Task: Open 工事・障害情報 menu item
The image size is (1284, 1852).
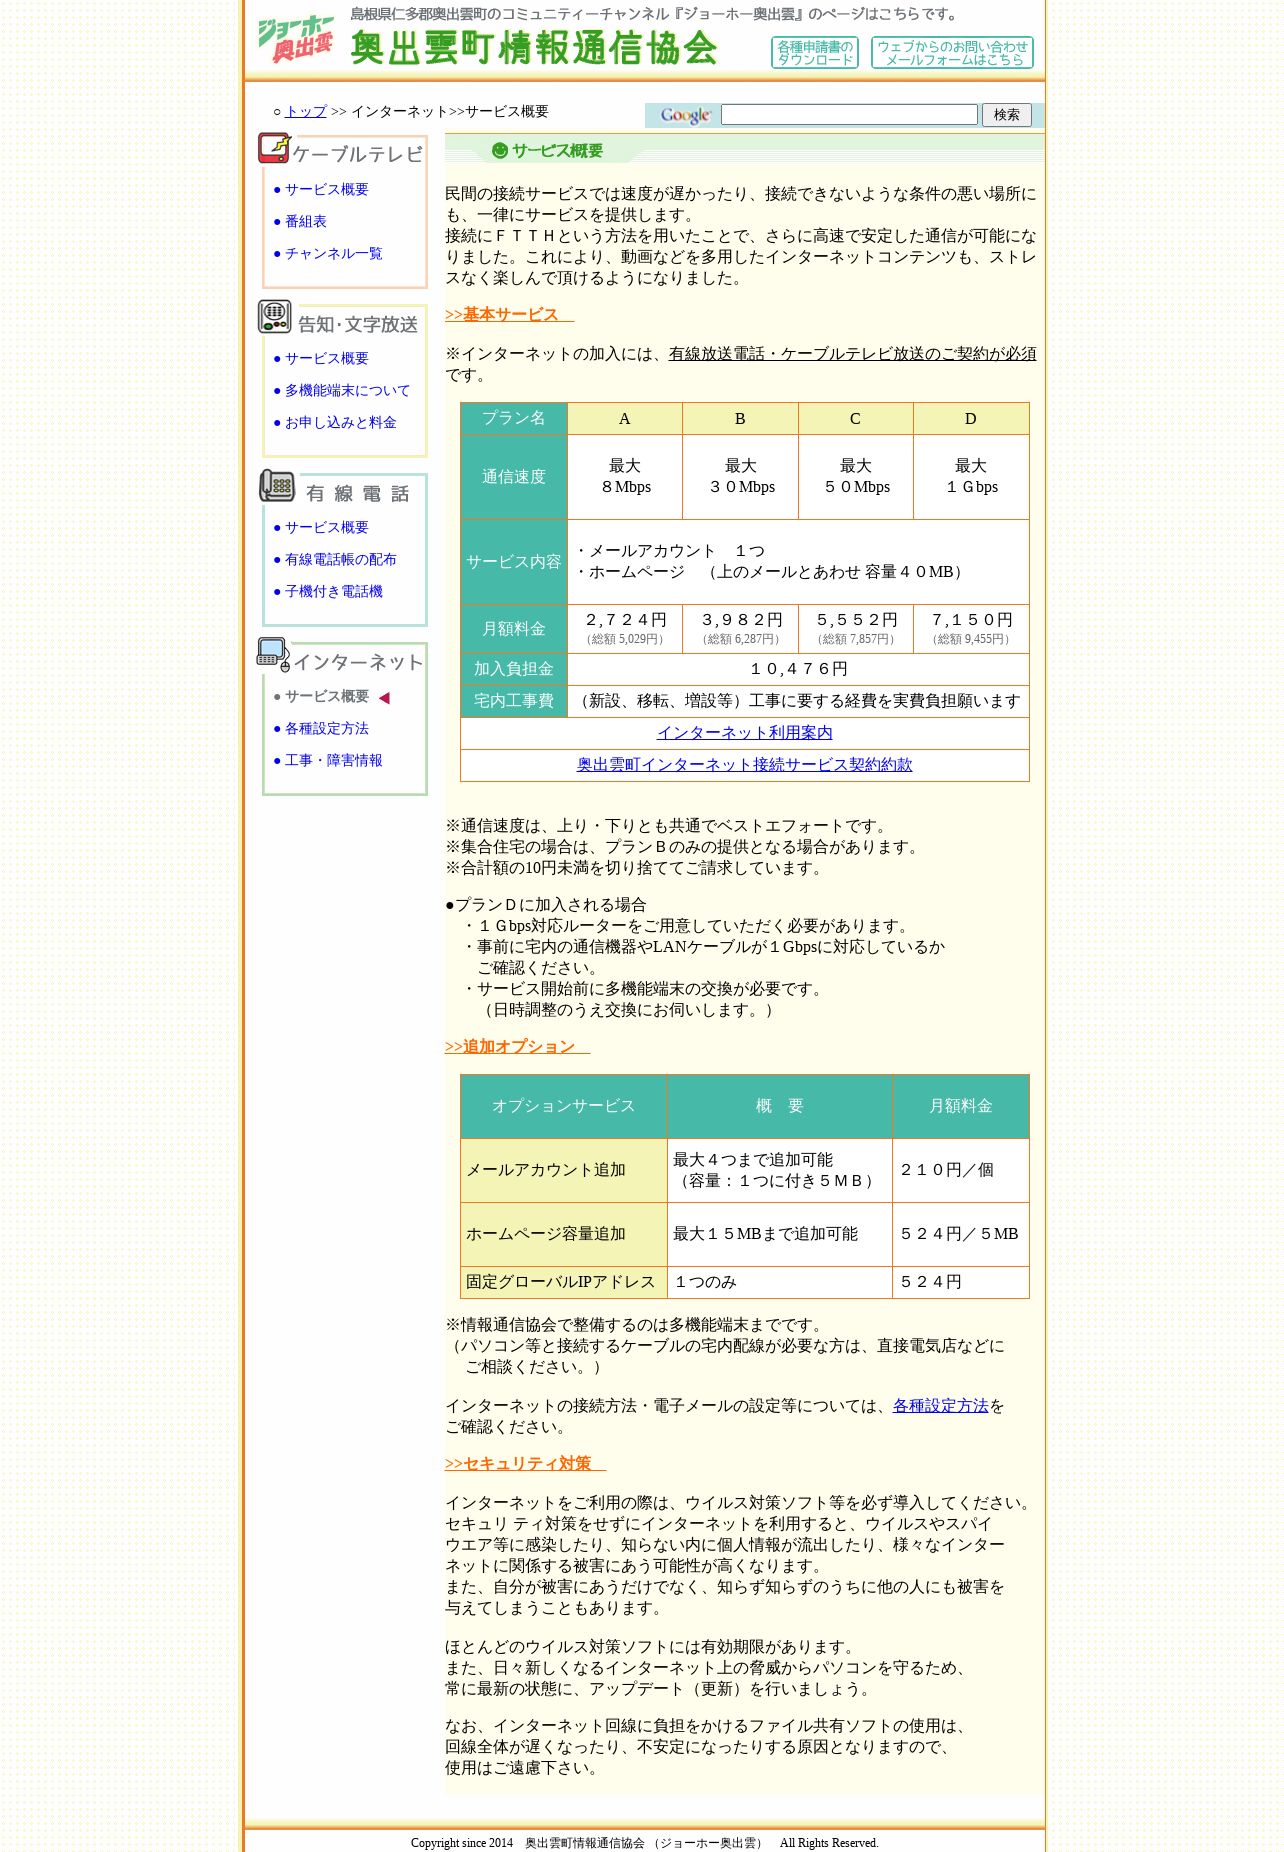Action: (333, 761)
